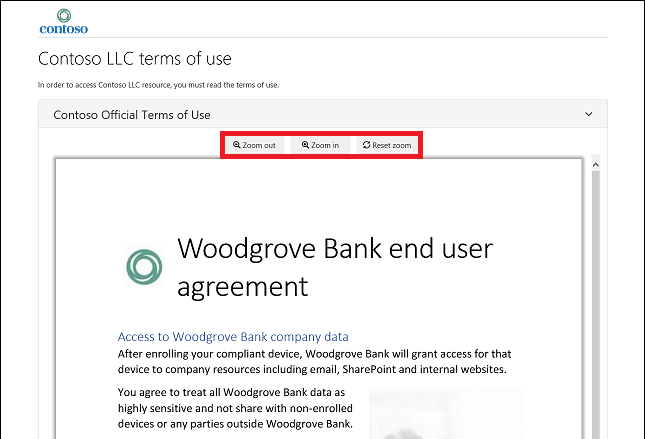Viewport: 645px width, 439px height.
Task: Click the 'In order to access Contoso LLC resource' text
Action: point(158,85)
